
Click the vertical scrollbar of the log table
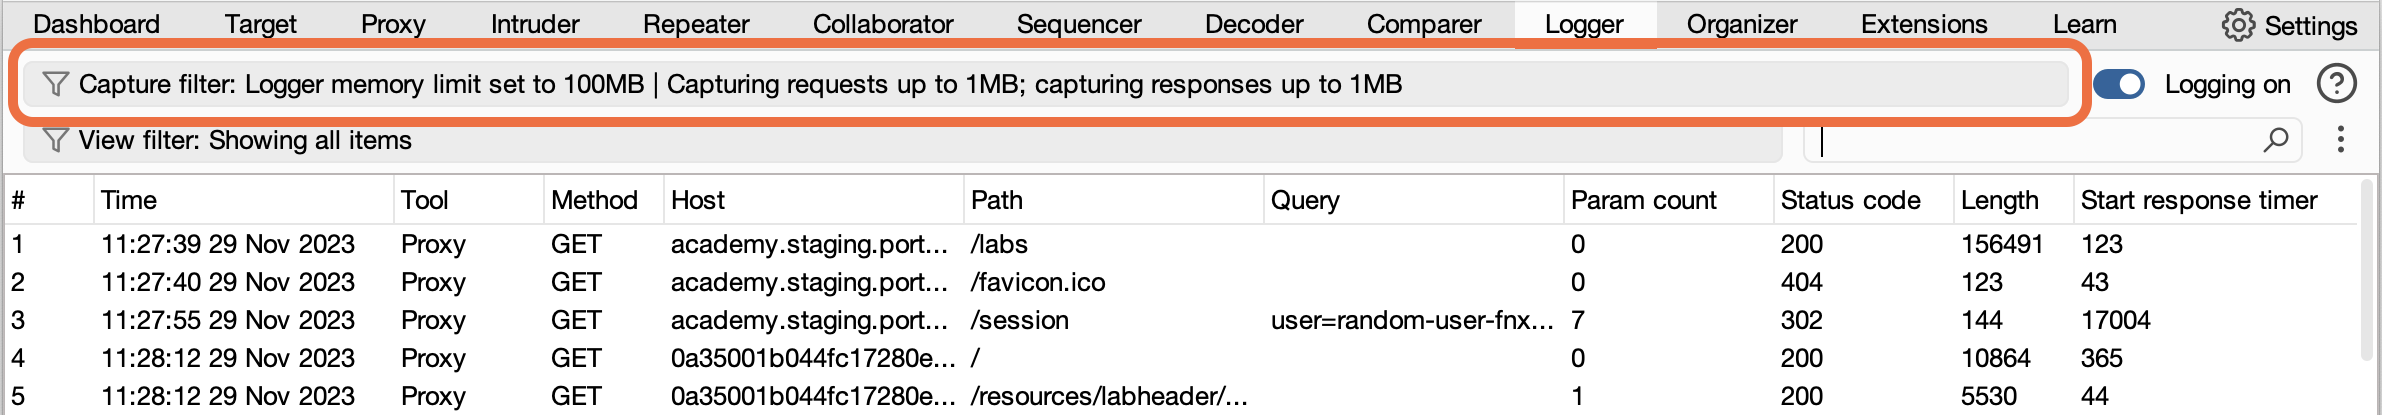point(2366,270)
